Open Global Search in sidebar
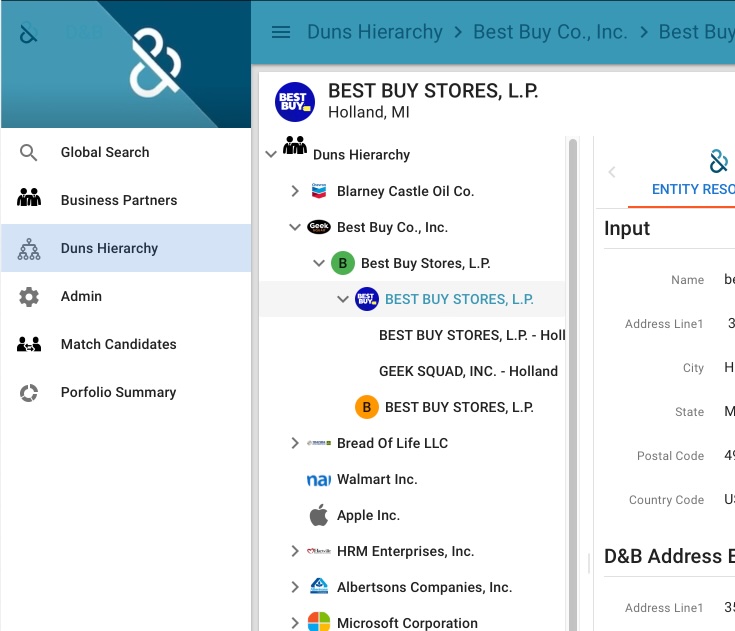735x631 pixels. click(126, 152)
